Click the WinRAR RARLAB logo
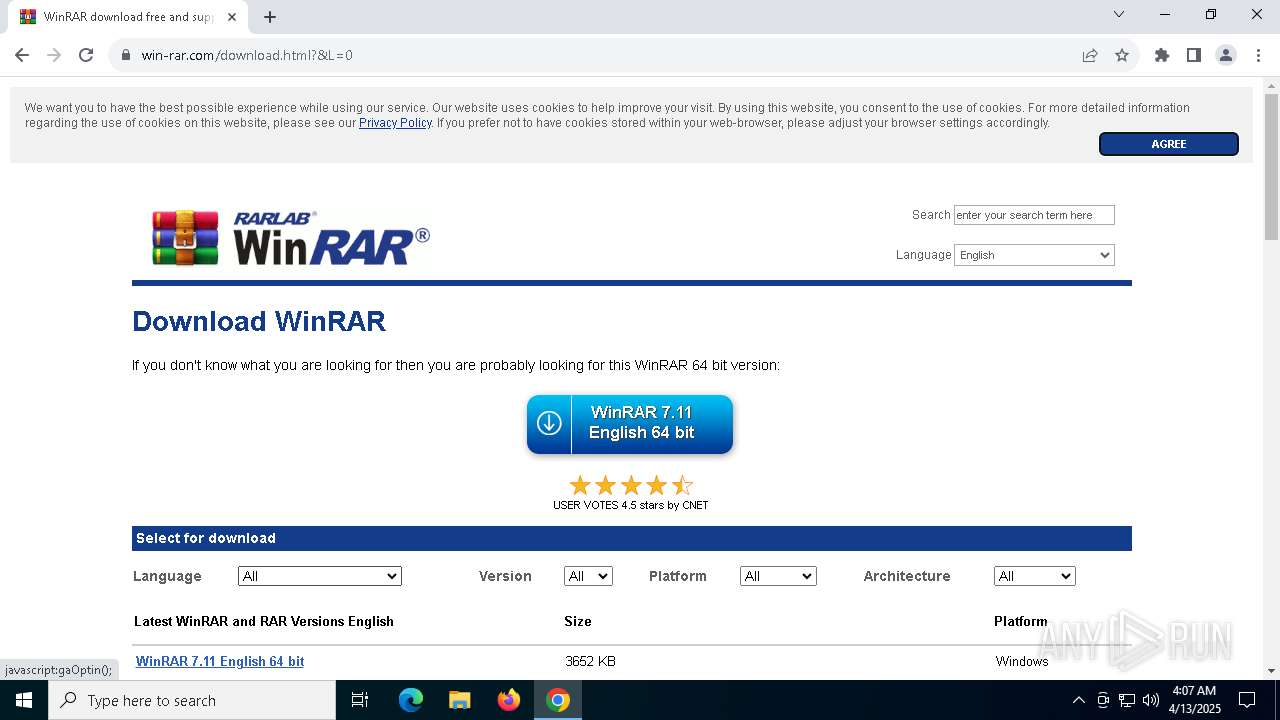This screenshot has height=720, width=1280. [291, 238]
